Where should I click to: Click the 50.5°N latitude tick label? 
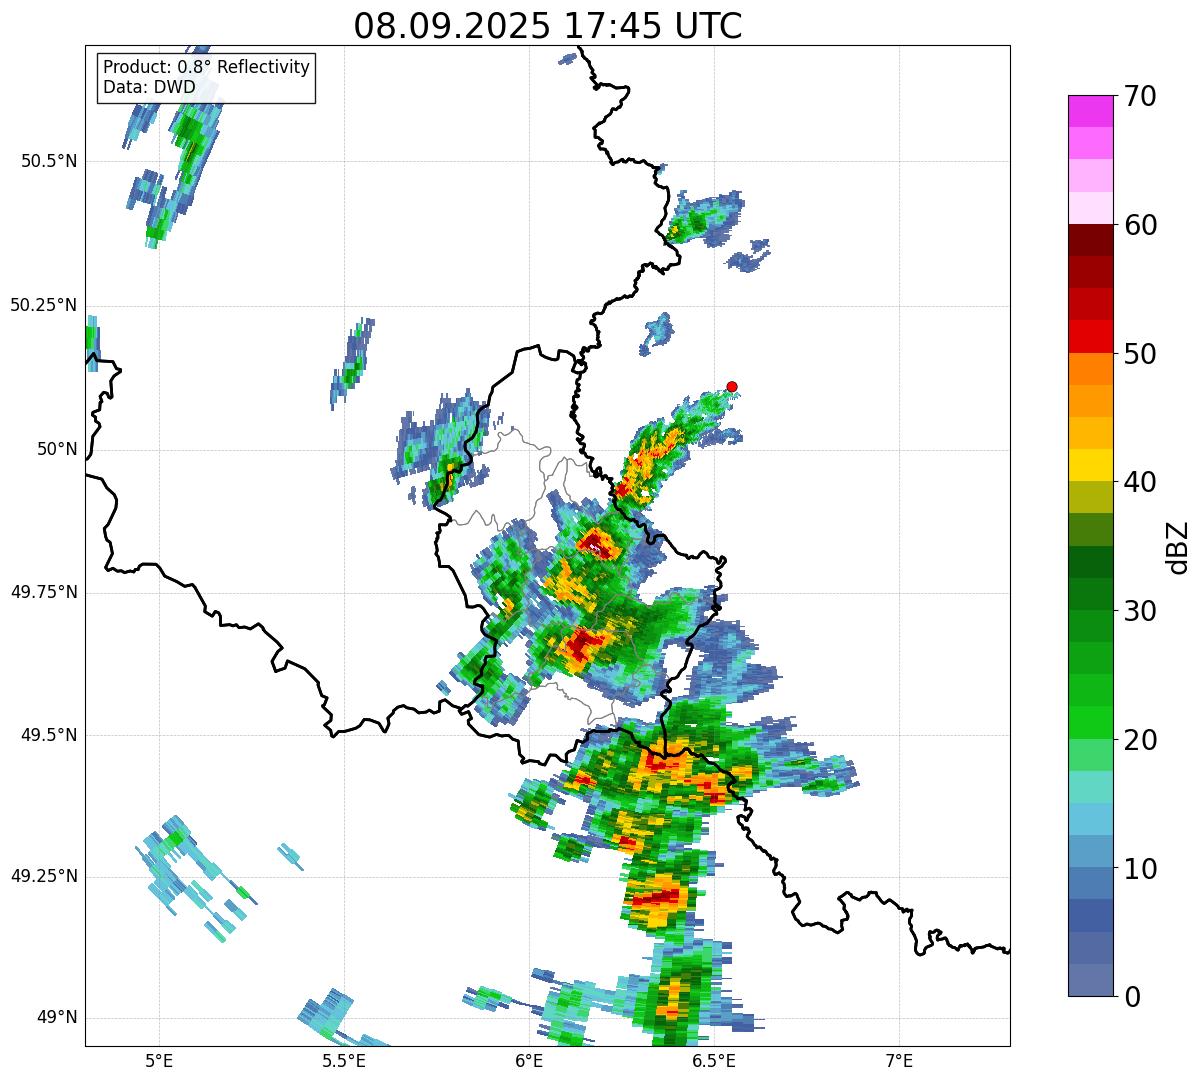click(50, 161)
